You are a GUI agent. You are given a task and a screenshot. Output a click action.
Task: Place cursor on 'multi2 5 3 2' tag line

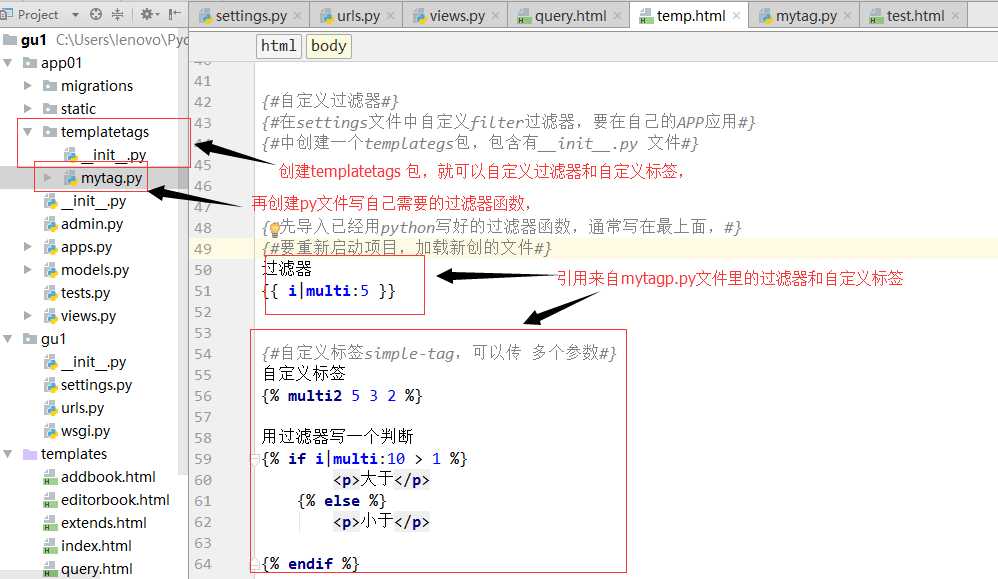coord(342,396)
